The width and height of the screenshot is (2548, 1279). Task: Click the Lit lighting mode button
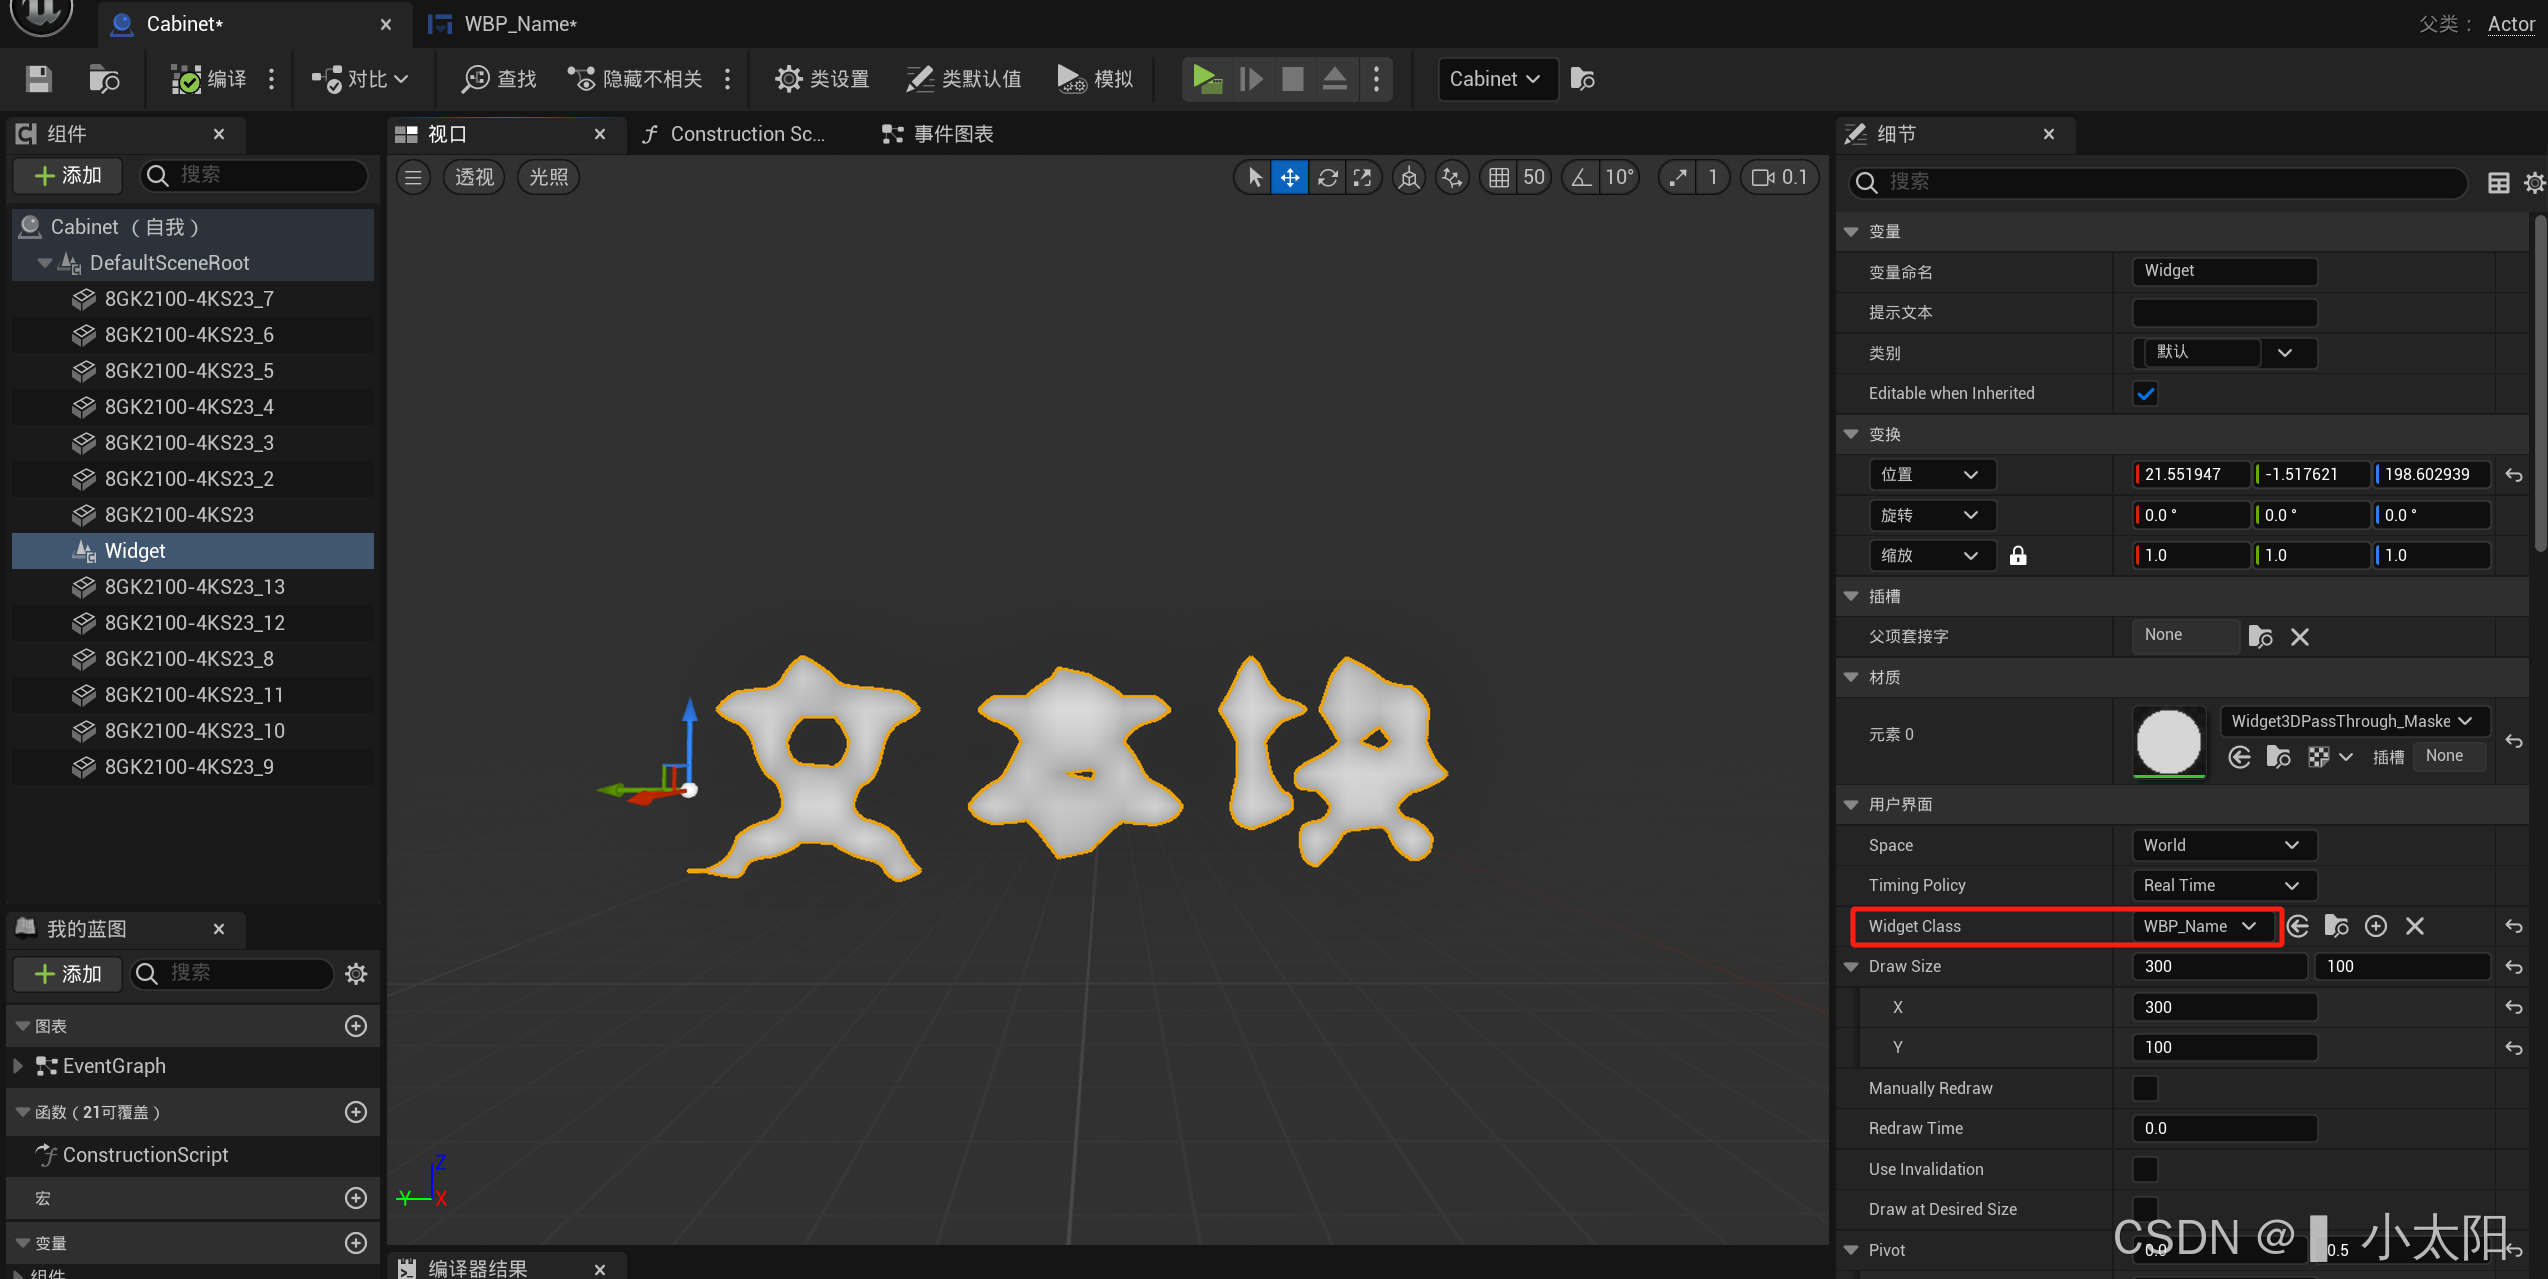[x=548, y=178]
